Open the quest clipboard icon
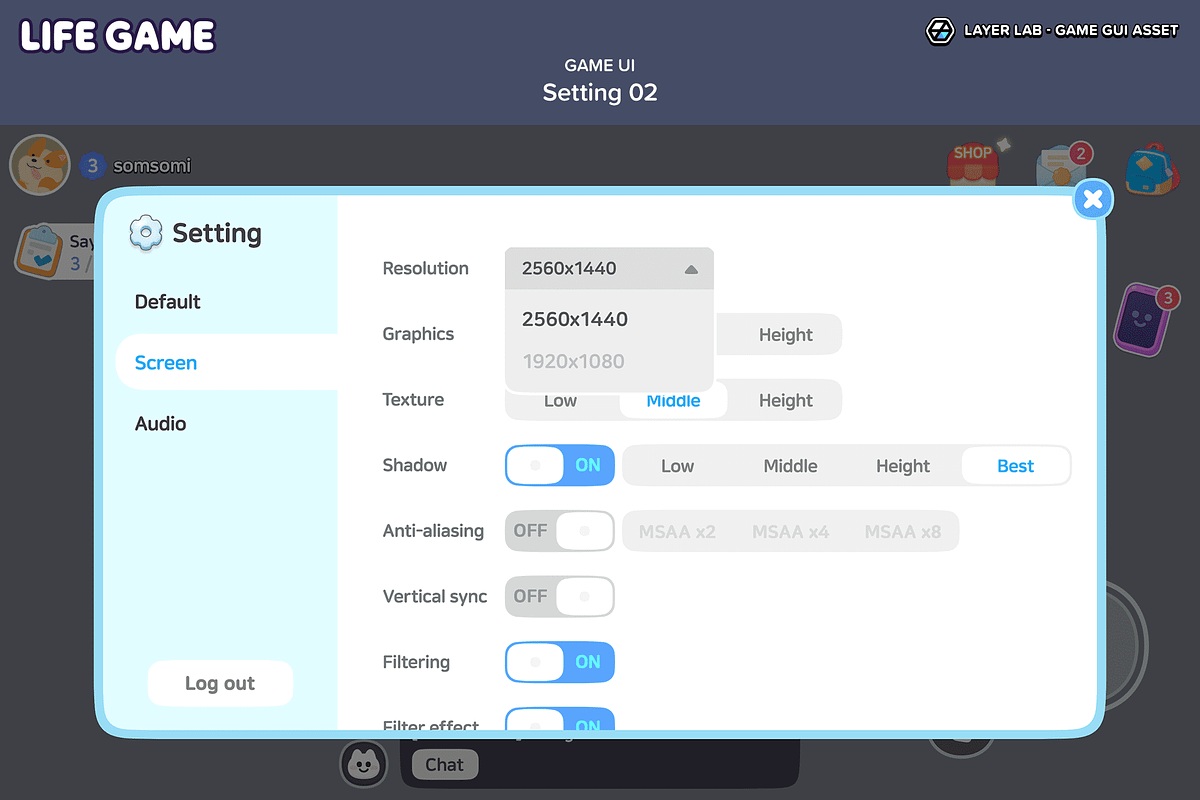This screenshot has height=800, width=1200. (x=40, y=250)
